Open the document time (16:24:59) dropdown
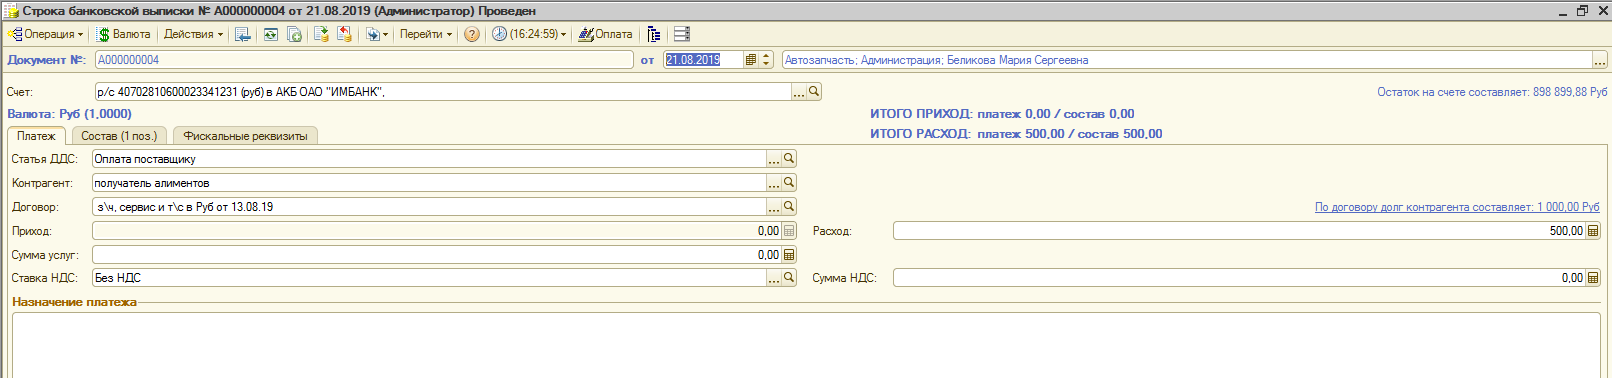The image size is (1612, 378). click(529, 34)
